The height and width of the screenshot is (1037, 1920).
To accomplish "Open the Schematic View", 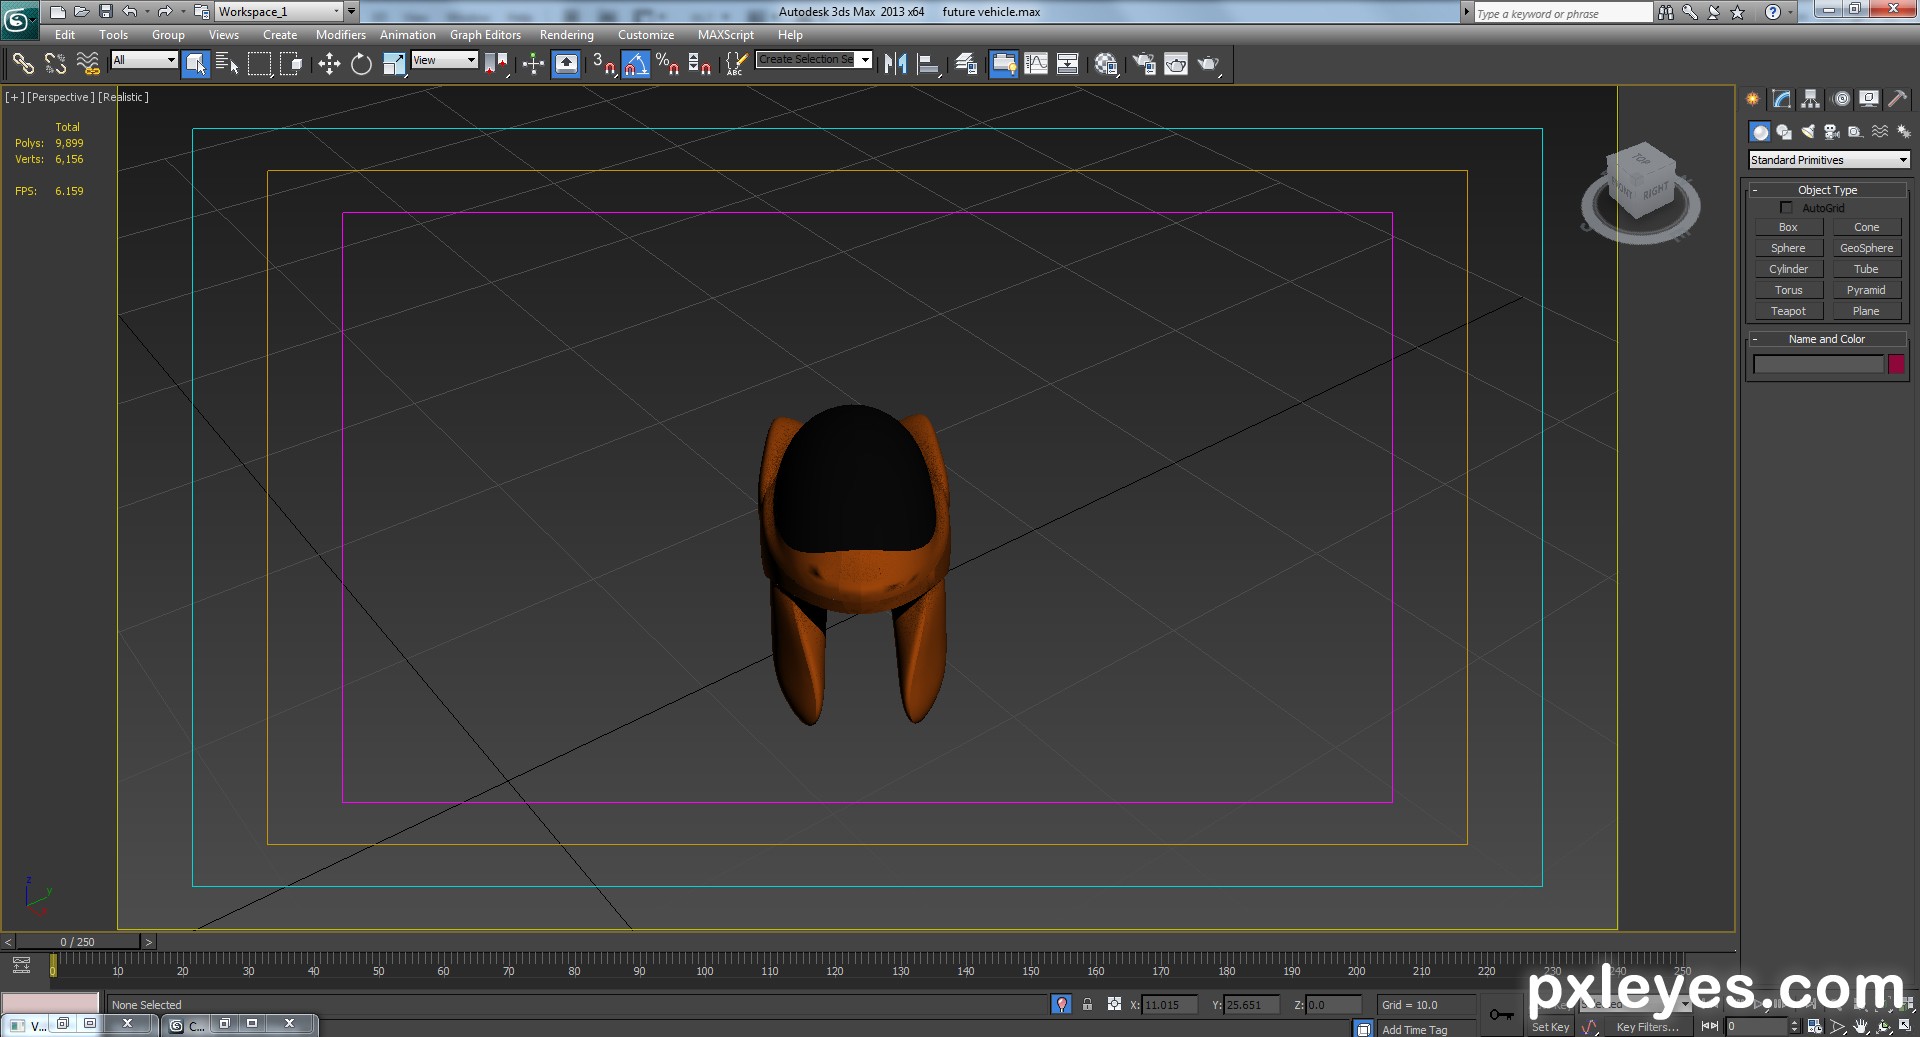I will (x=1068, y=64).
